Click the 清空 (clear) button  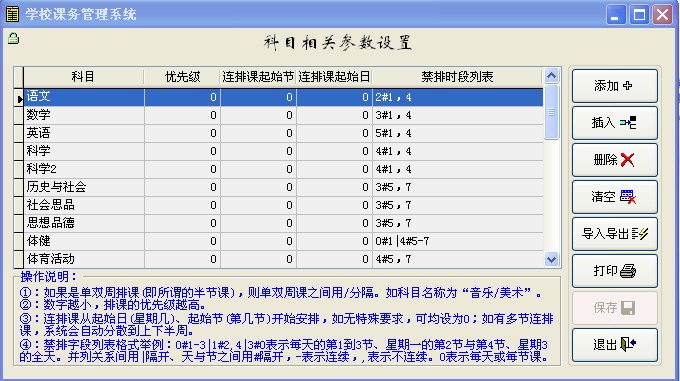click(x=615, y=197)
